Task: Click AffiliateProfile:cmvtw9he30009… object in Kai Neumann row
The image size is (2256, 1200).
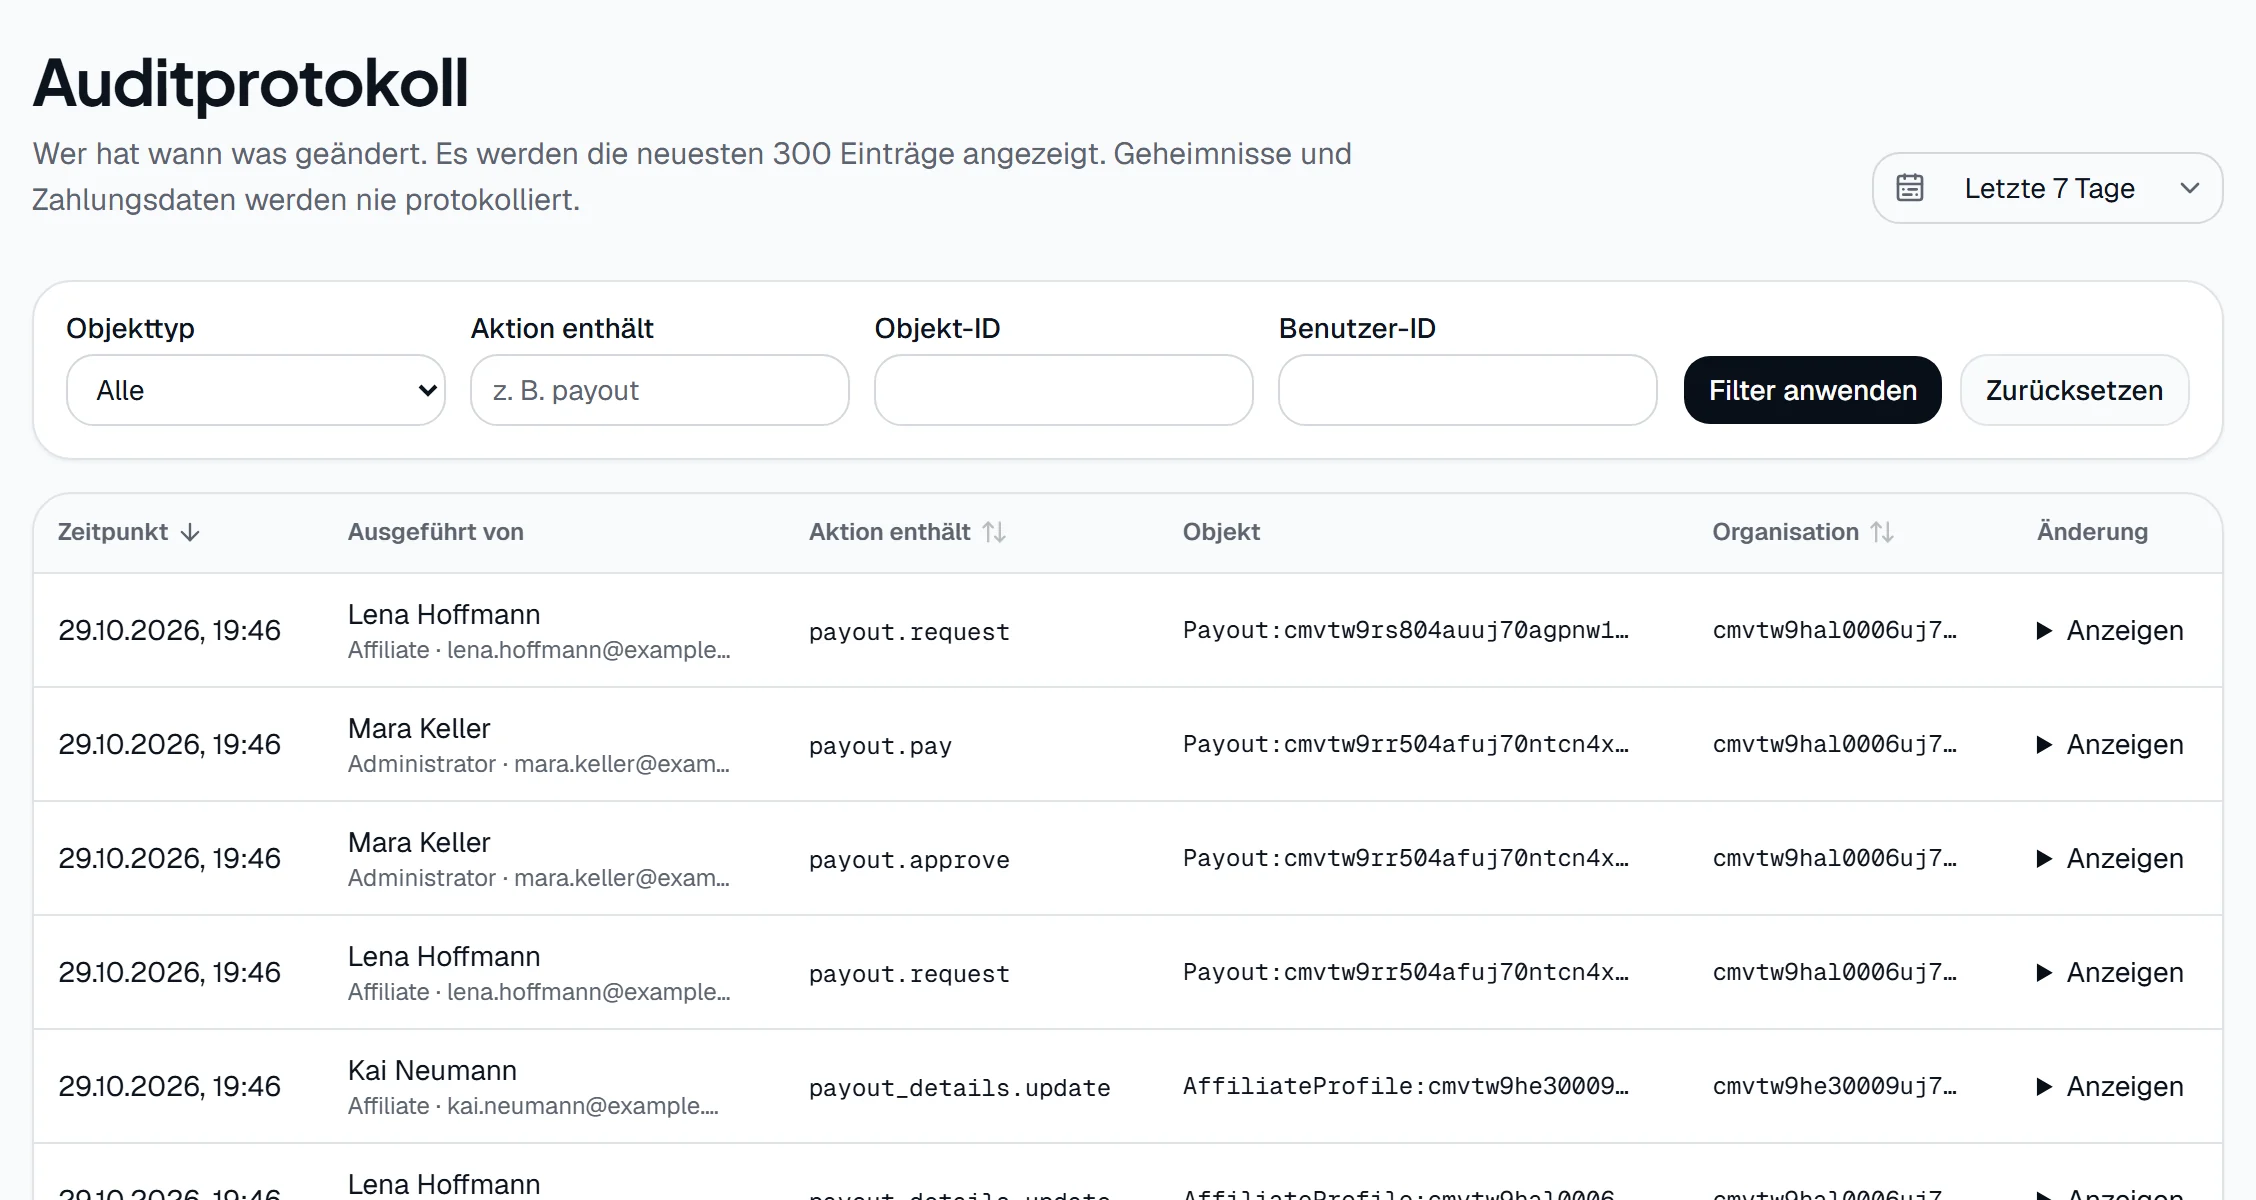Action: tap(1406, 1086)
